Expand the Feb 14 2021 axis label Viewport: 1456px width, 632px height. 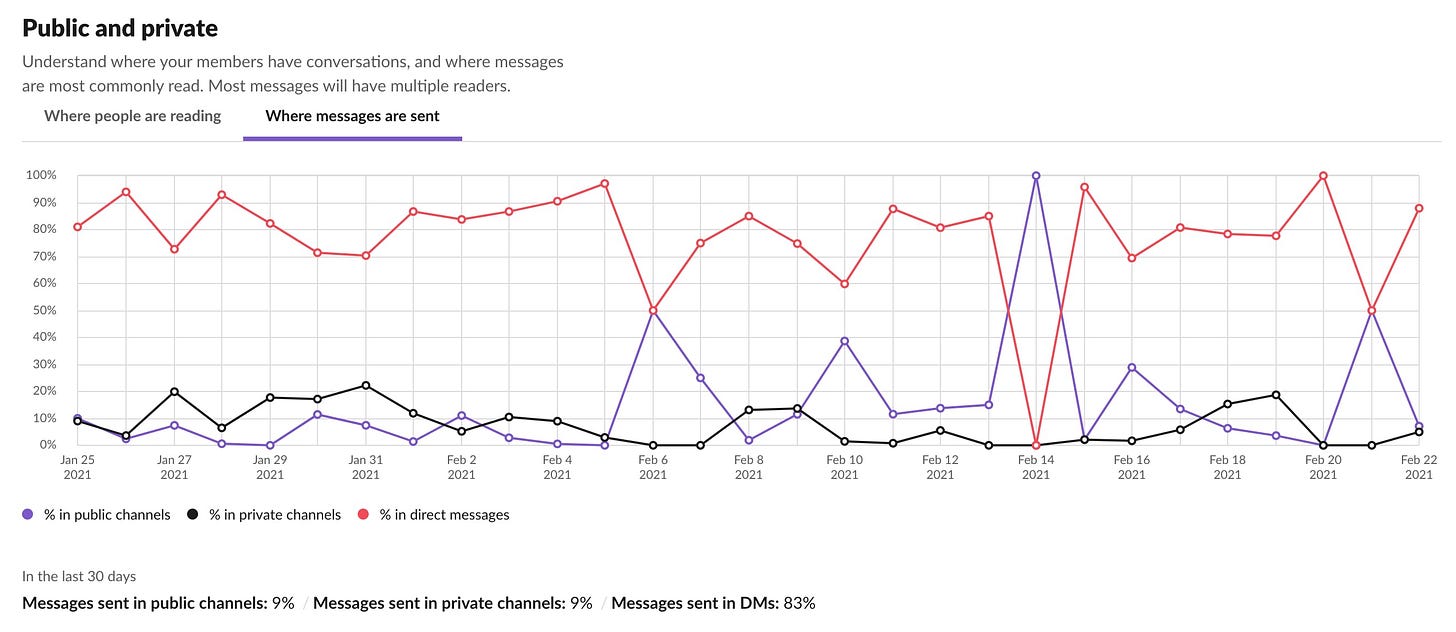1035,466
